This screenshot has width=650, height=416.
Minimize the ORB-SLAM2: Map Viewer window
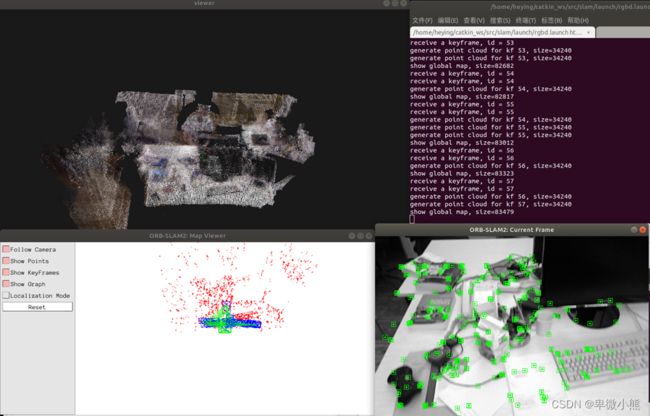tap(352, 236)
